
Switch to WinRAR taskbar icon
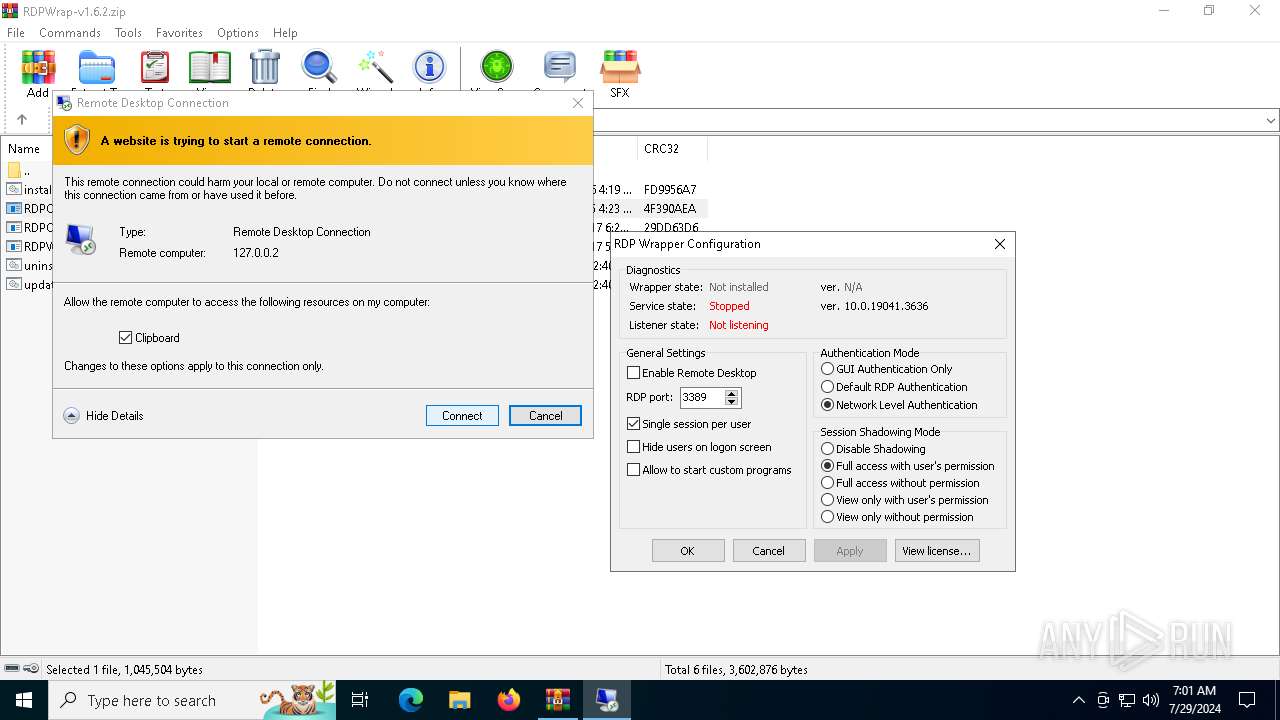557,700
